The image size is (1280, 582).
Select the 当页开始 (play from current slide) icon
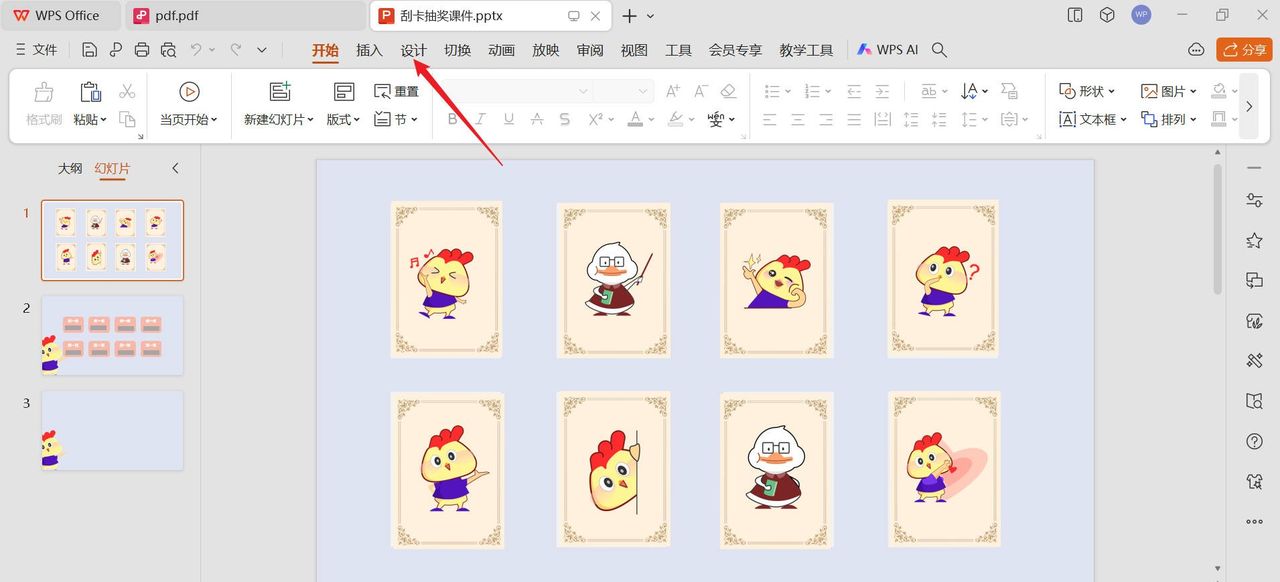[x=189, y=91]
